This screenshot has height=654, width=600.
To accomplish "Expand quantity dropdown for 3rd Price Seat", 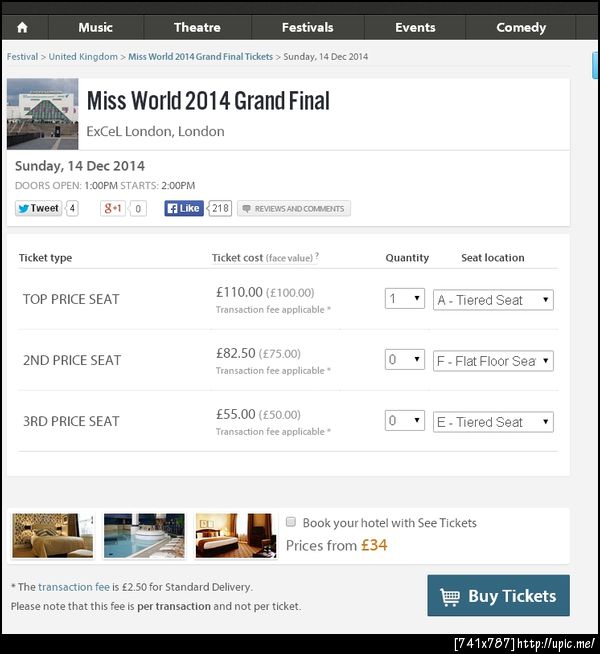I will coord(405,421).
